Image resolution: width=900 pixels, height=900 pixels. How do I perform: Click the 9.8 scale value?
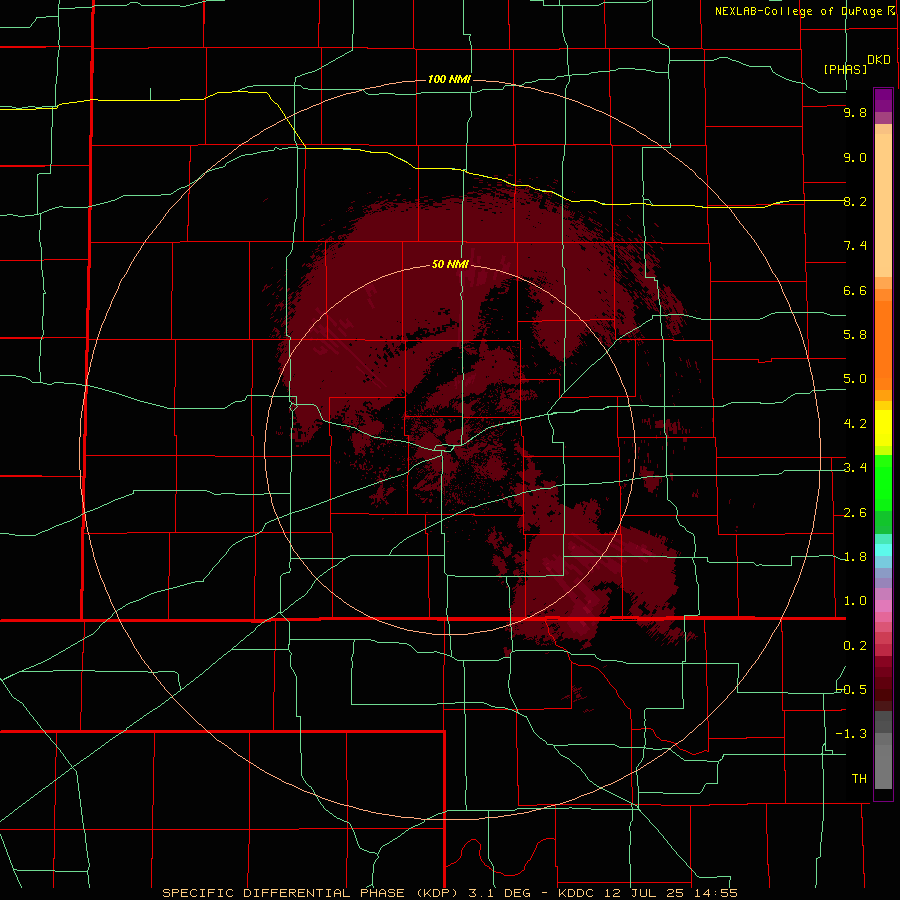[x=855, y=112]
